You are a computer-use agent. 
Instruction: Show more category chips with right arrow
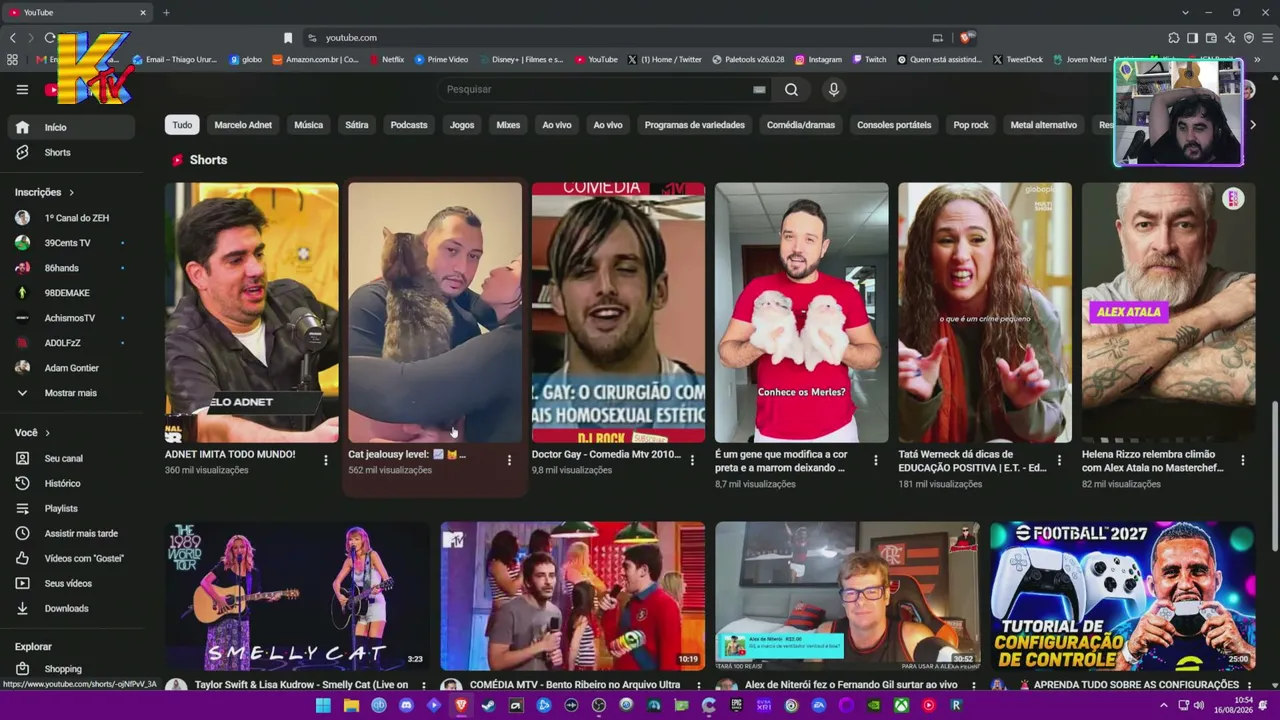1252,125
